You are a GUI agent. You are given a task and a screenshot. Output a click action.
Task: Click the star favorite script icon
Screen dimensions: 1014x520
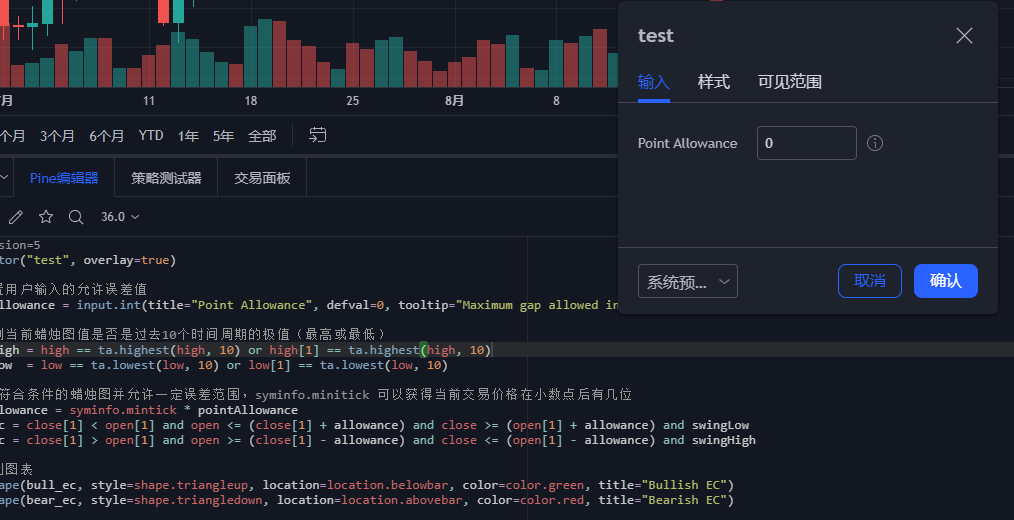point(46,217)
